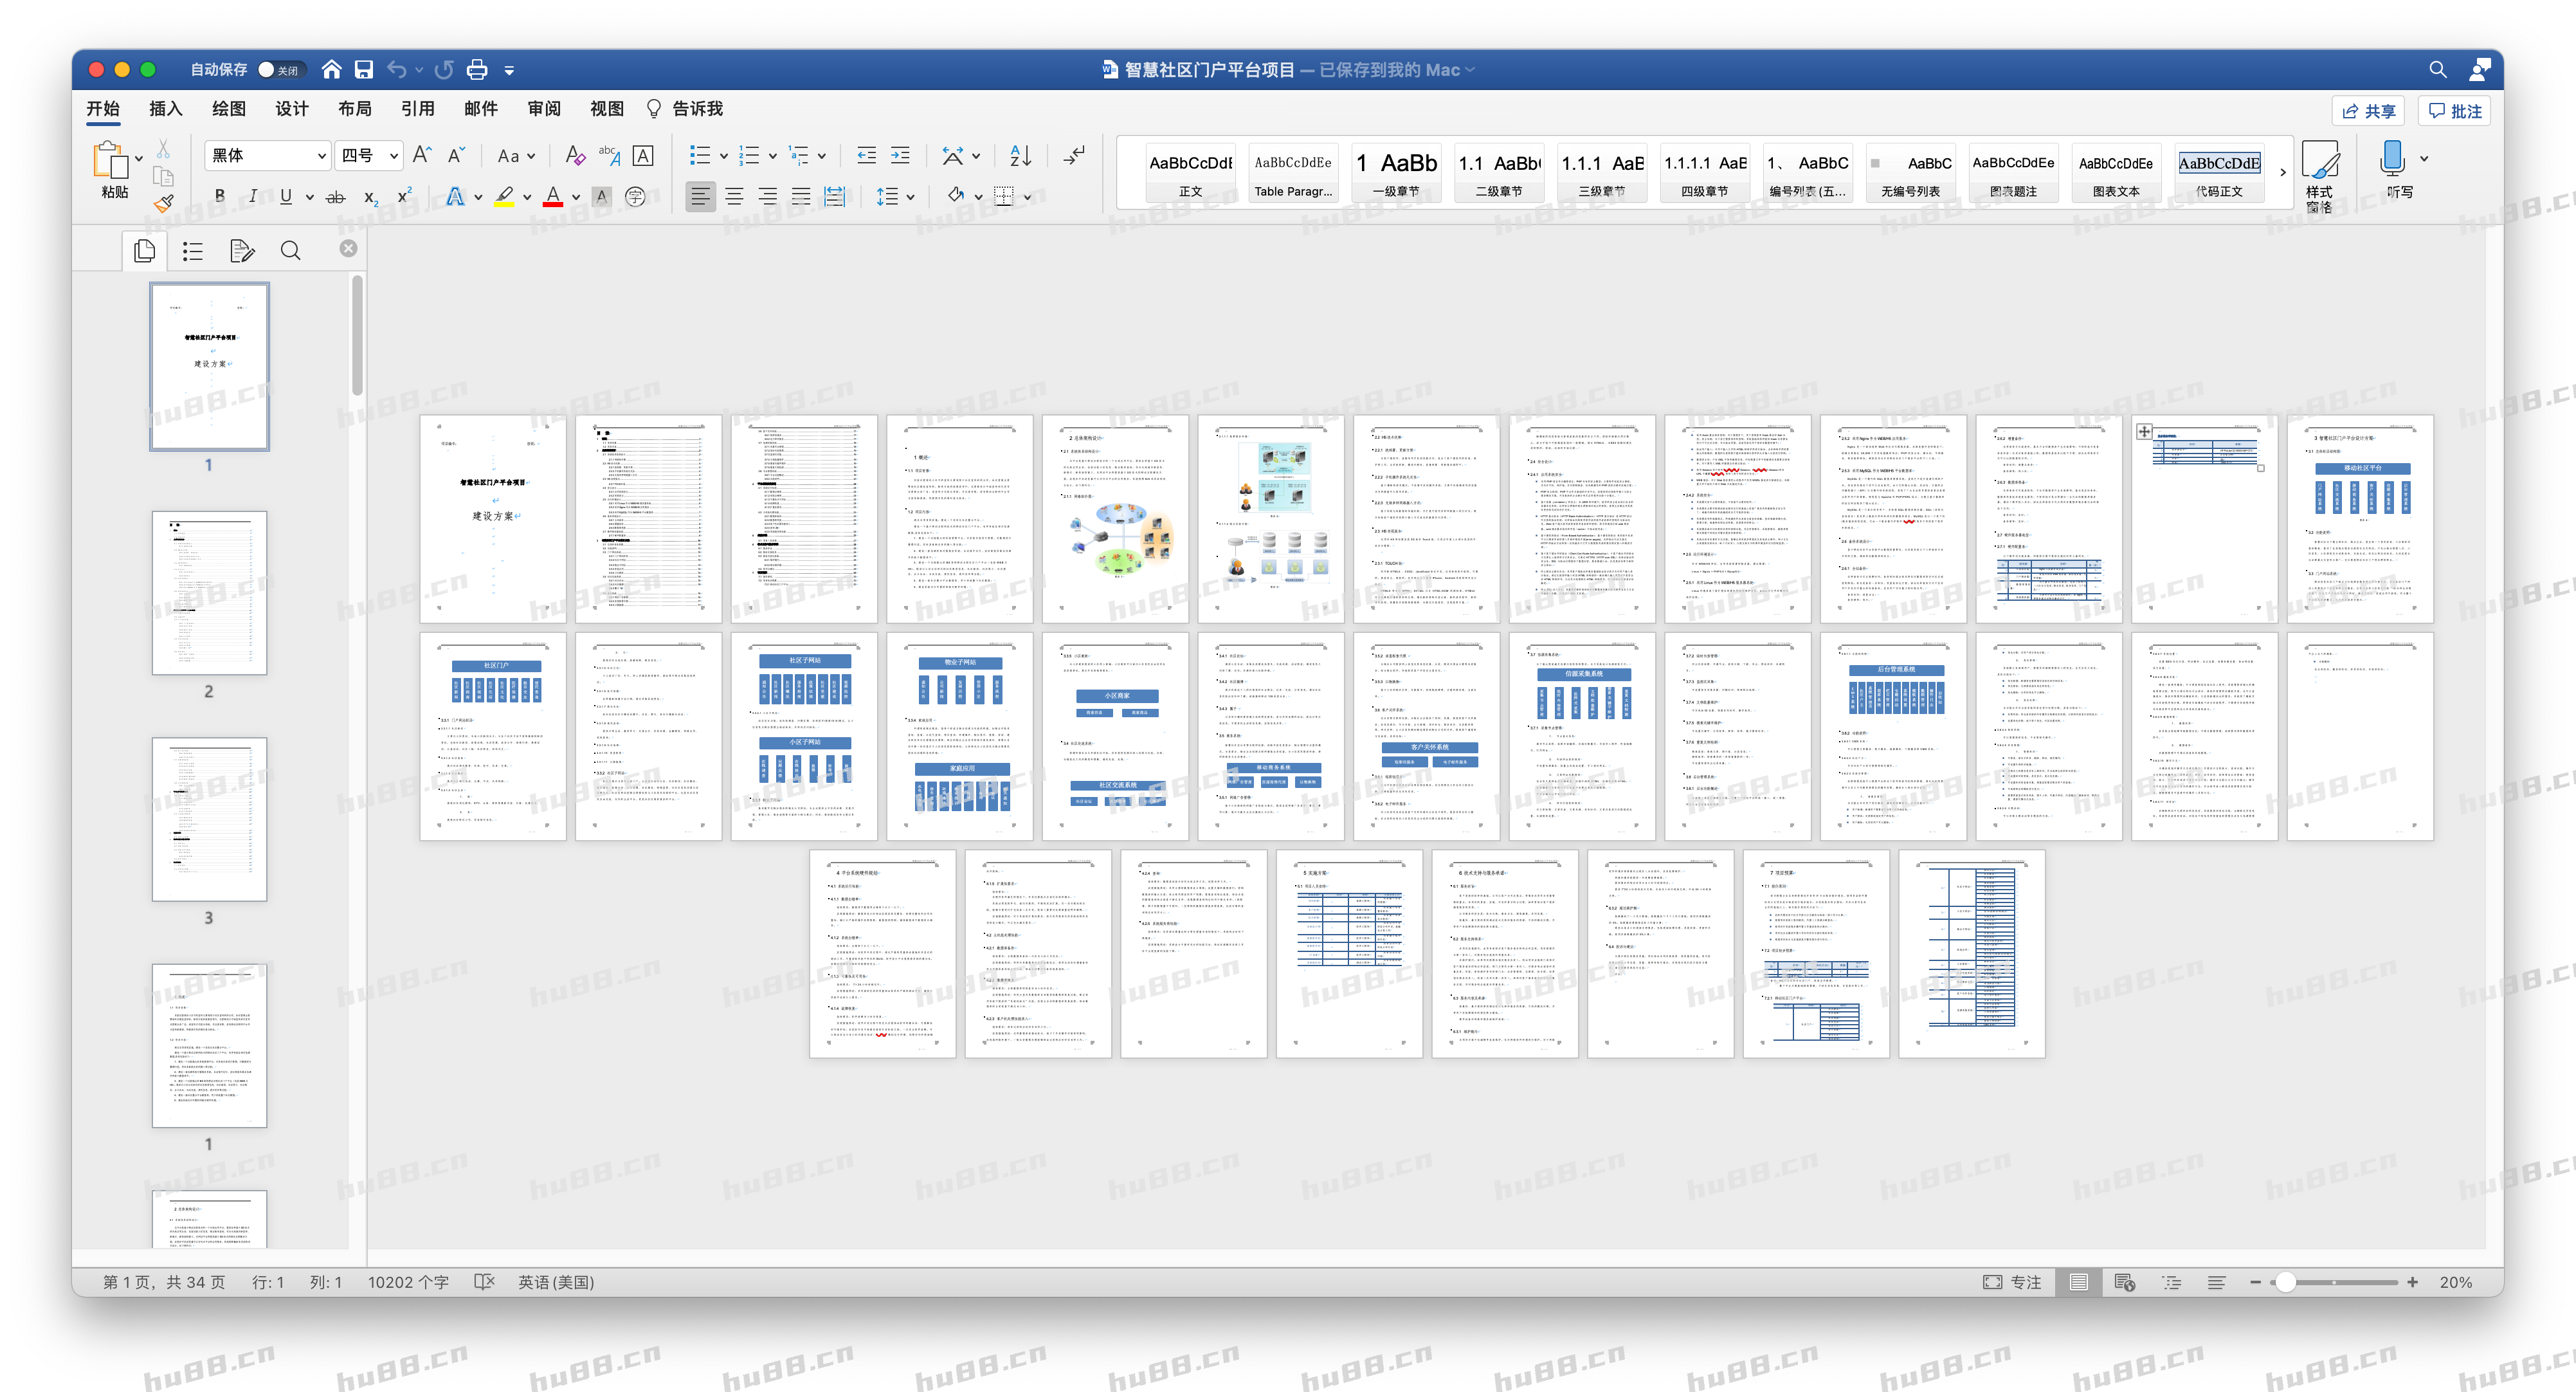Toggle AutoSave (自动保存) switch
Image resolution: width=2576 pixels, height=1392 pixels.
(280, 69)
